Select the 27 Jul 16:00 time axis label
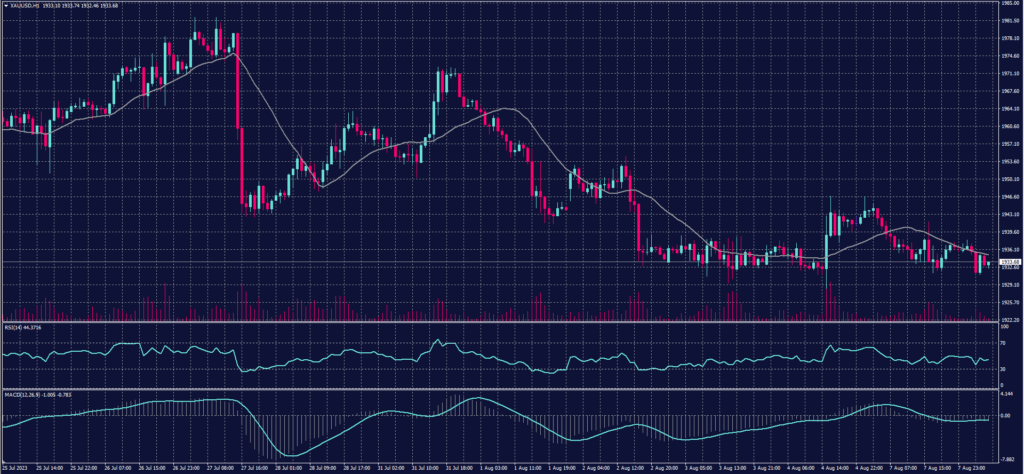 coord(254,467)
